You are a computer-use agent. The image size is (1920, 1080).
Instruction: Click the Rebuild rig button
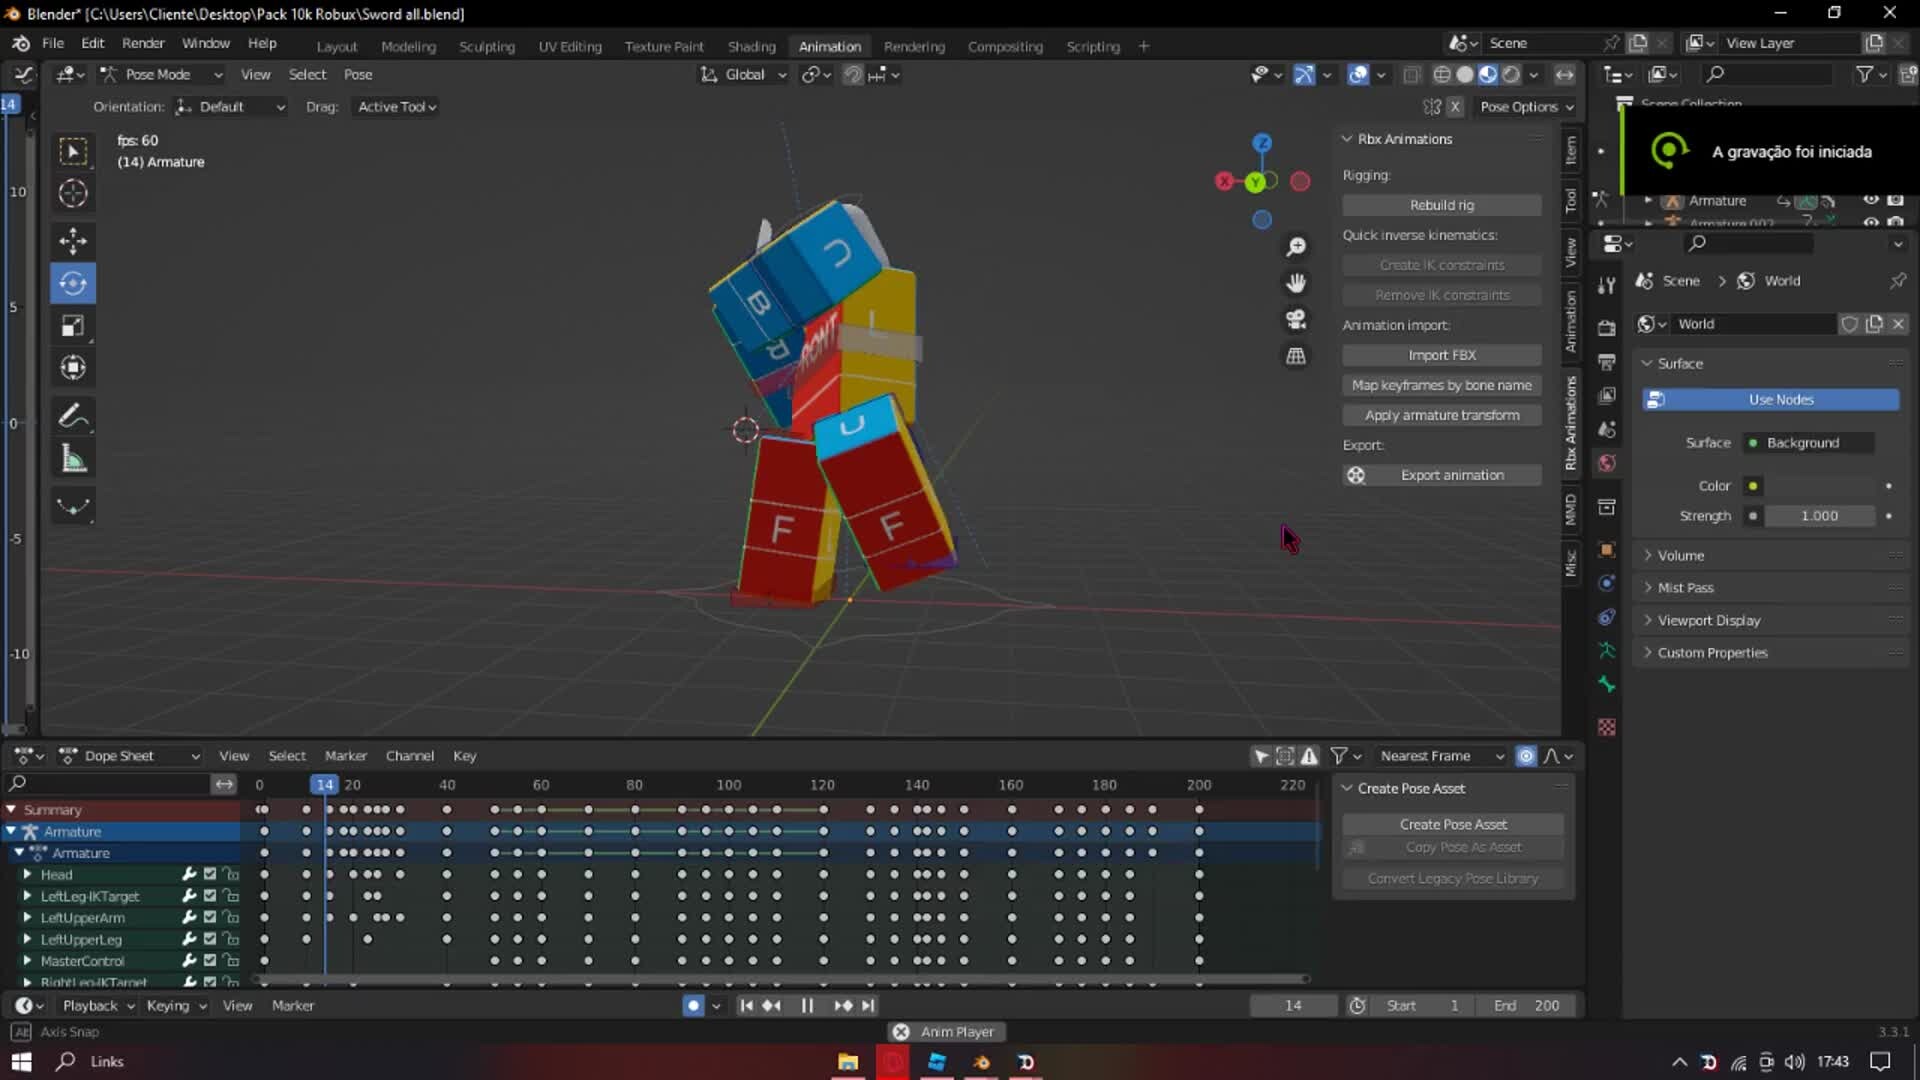click(1441, 205)
